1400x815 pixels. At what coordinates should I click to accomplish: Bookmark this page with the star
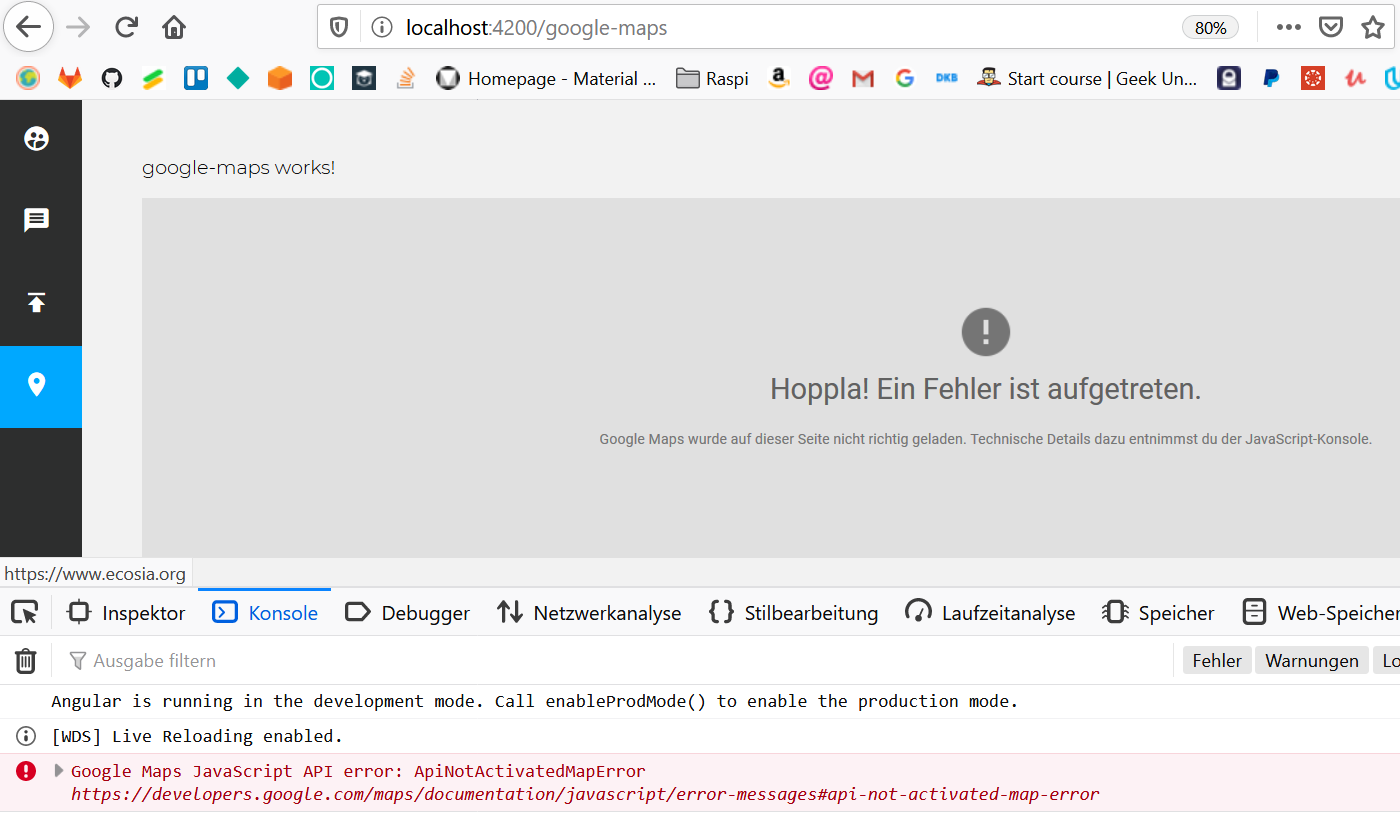tap(1373, 27)
